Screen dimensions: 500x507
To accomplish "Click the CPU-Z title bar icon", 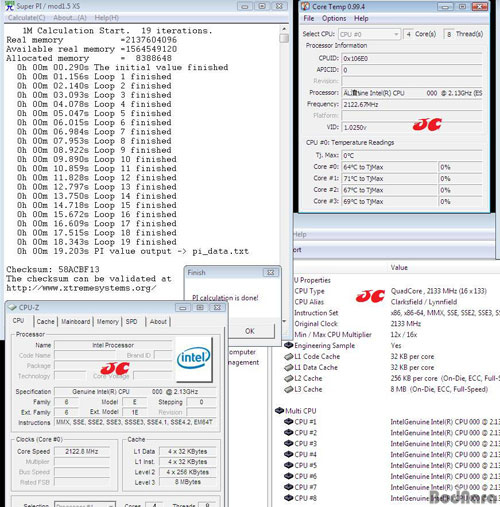I will tap(12, 307).
